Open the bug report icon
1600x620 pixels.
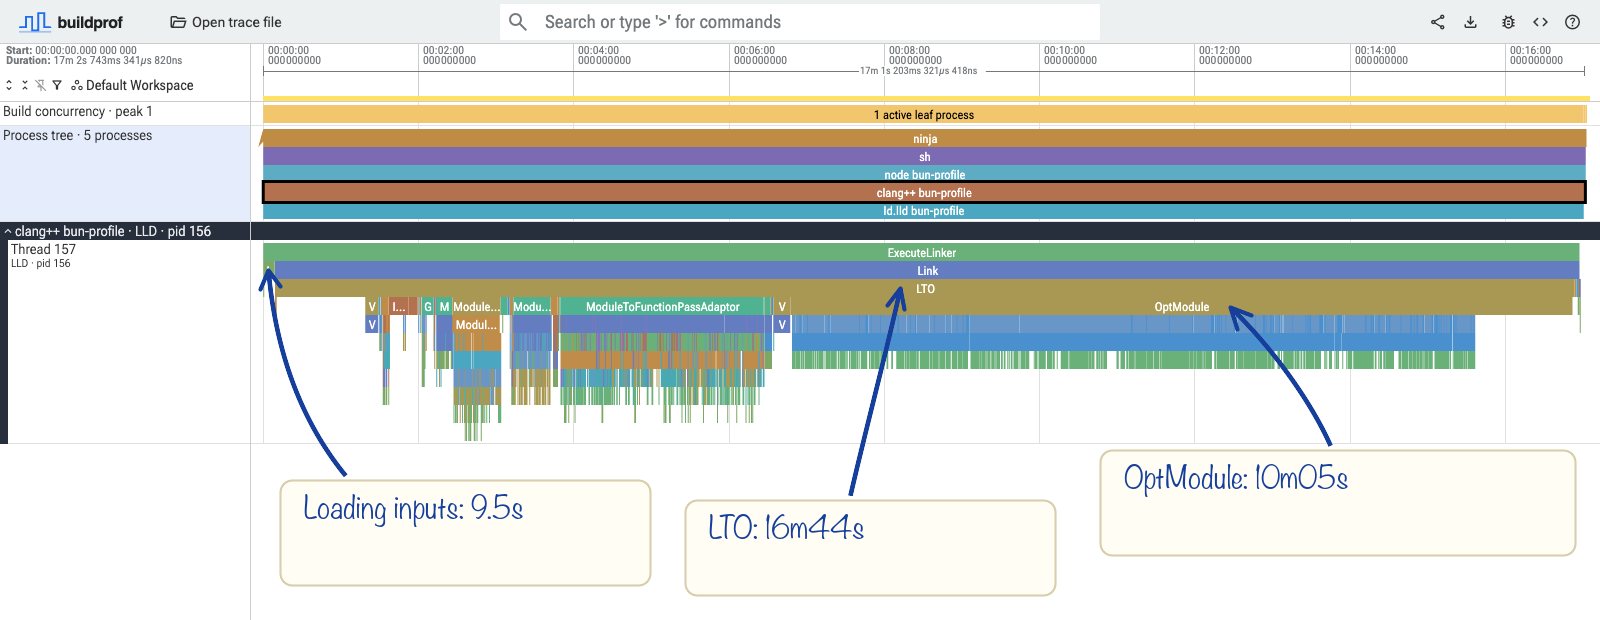tap(1508, 22)
